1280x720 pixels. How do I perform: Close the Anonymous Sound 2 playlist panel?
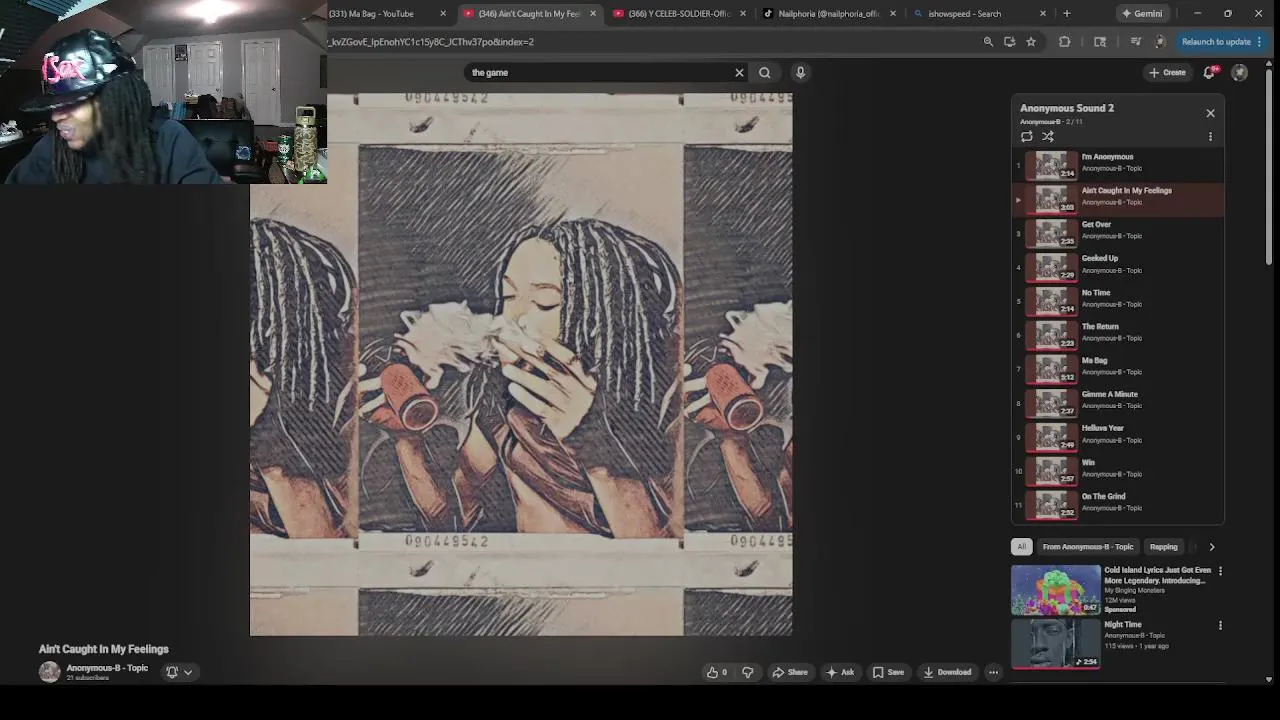click(x=1210, y=113)
